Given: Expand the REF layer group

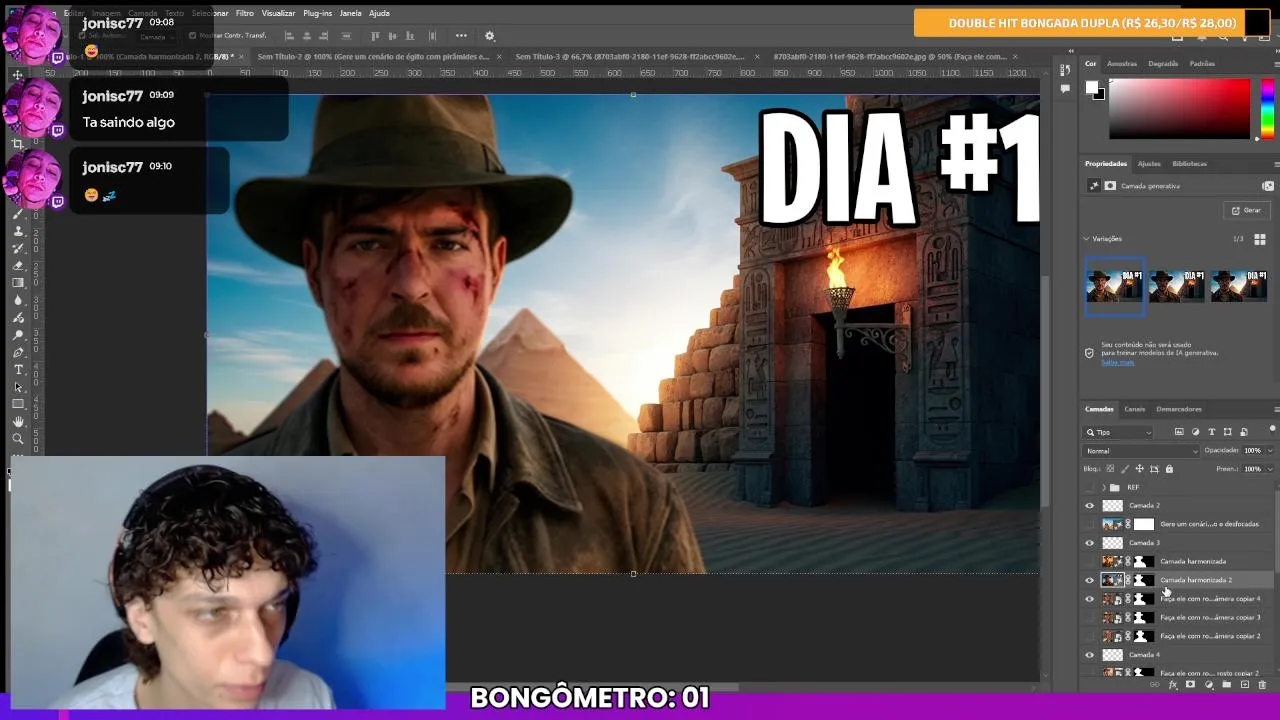Looking at the screenshot, I should click(x=1104, y=488).
